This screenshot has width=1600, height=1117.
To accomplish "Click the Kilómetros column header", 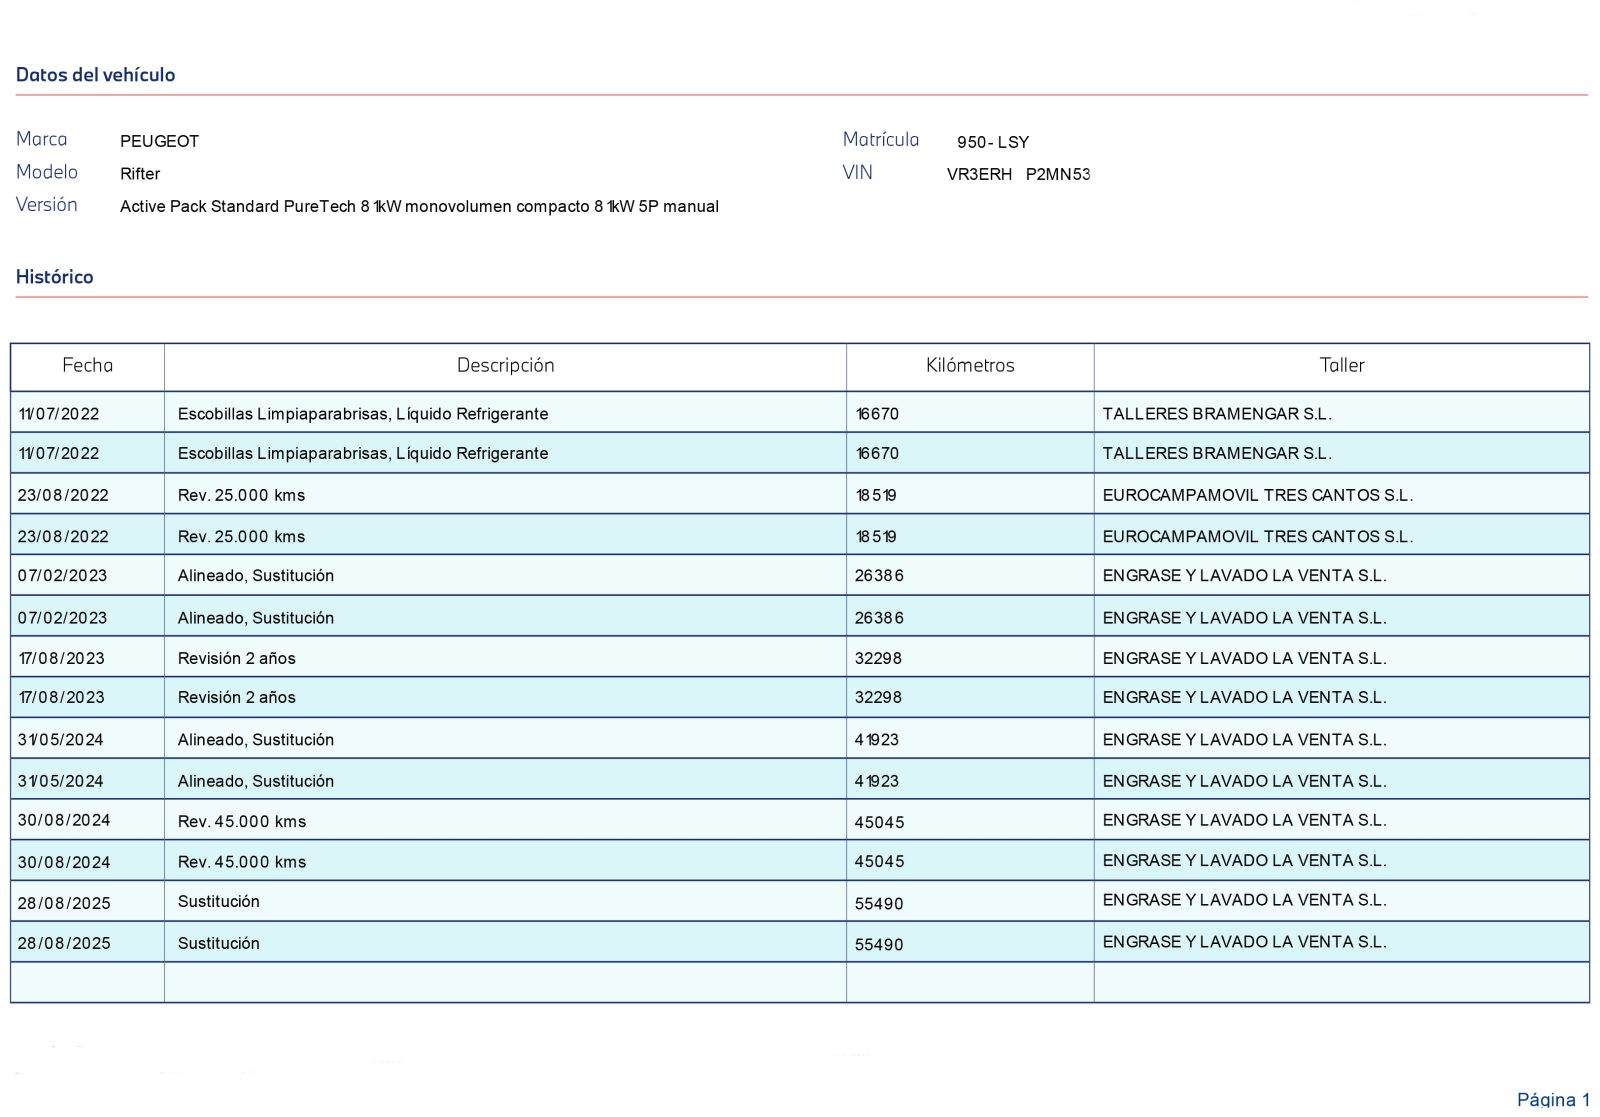I will pos(969,366).
